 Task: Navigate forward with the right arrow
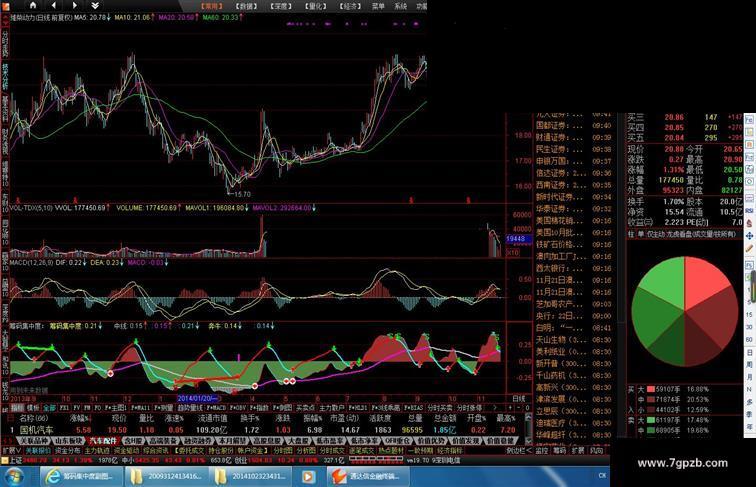pos(74,5)
